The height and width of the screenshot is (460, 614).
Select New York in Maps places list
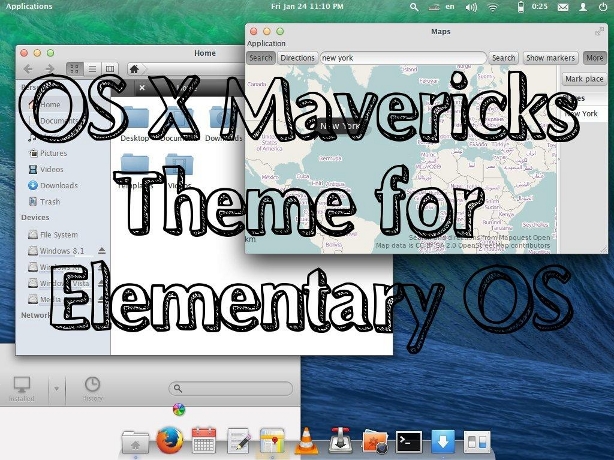click(584, 114)
